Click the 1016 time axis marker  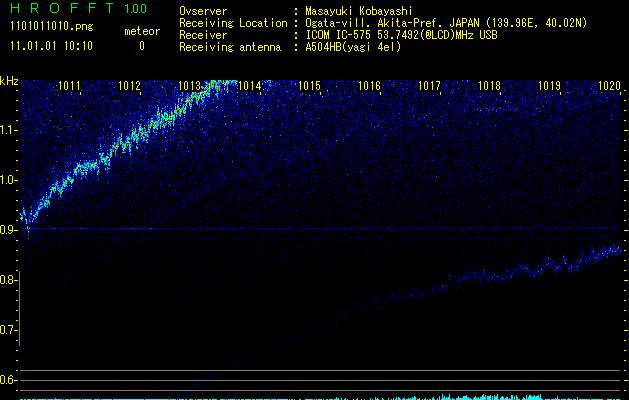[x=369, y=86]
